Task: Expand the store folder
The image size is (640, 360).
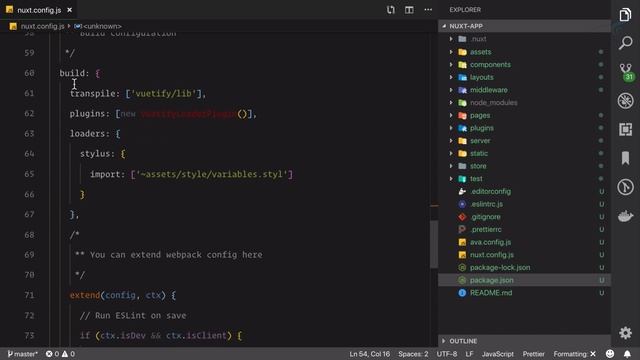Action: coord(524,166)
